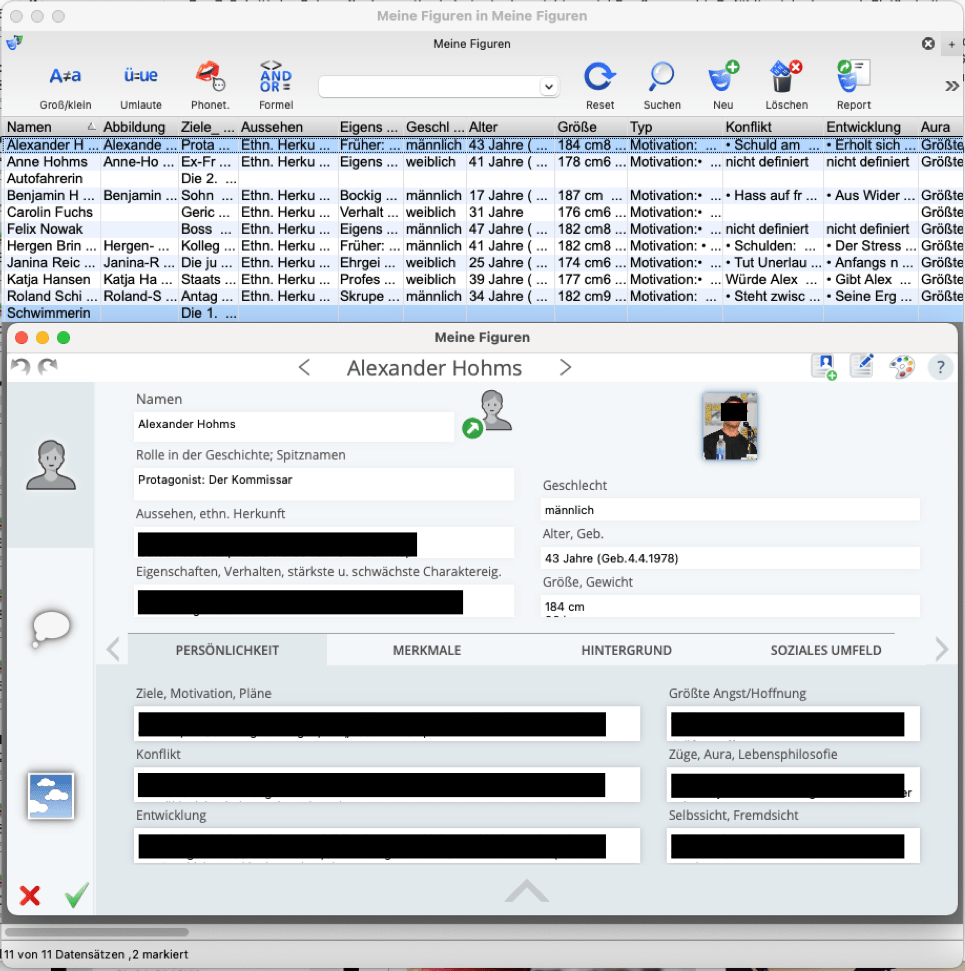965x971 pixels.
Task: Open the color palette icon
Action: [x=901, y=367]
